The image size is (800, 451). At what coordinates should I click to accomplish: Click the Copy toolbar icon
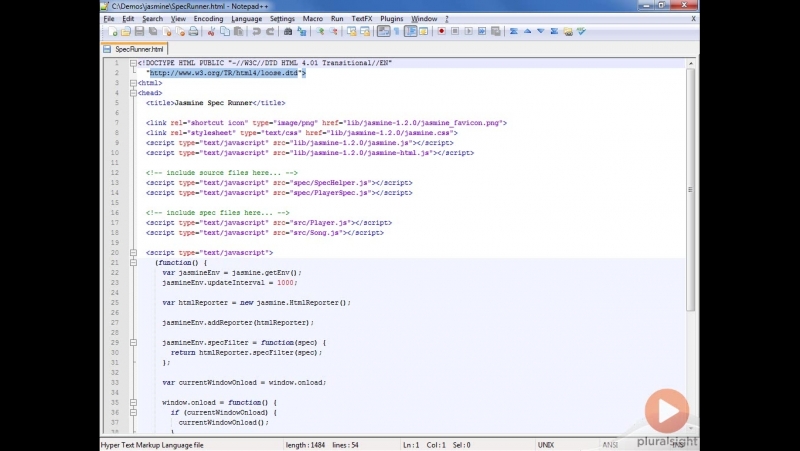(224, 32)
